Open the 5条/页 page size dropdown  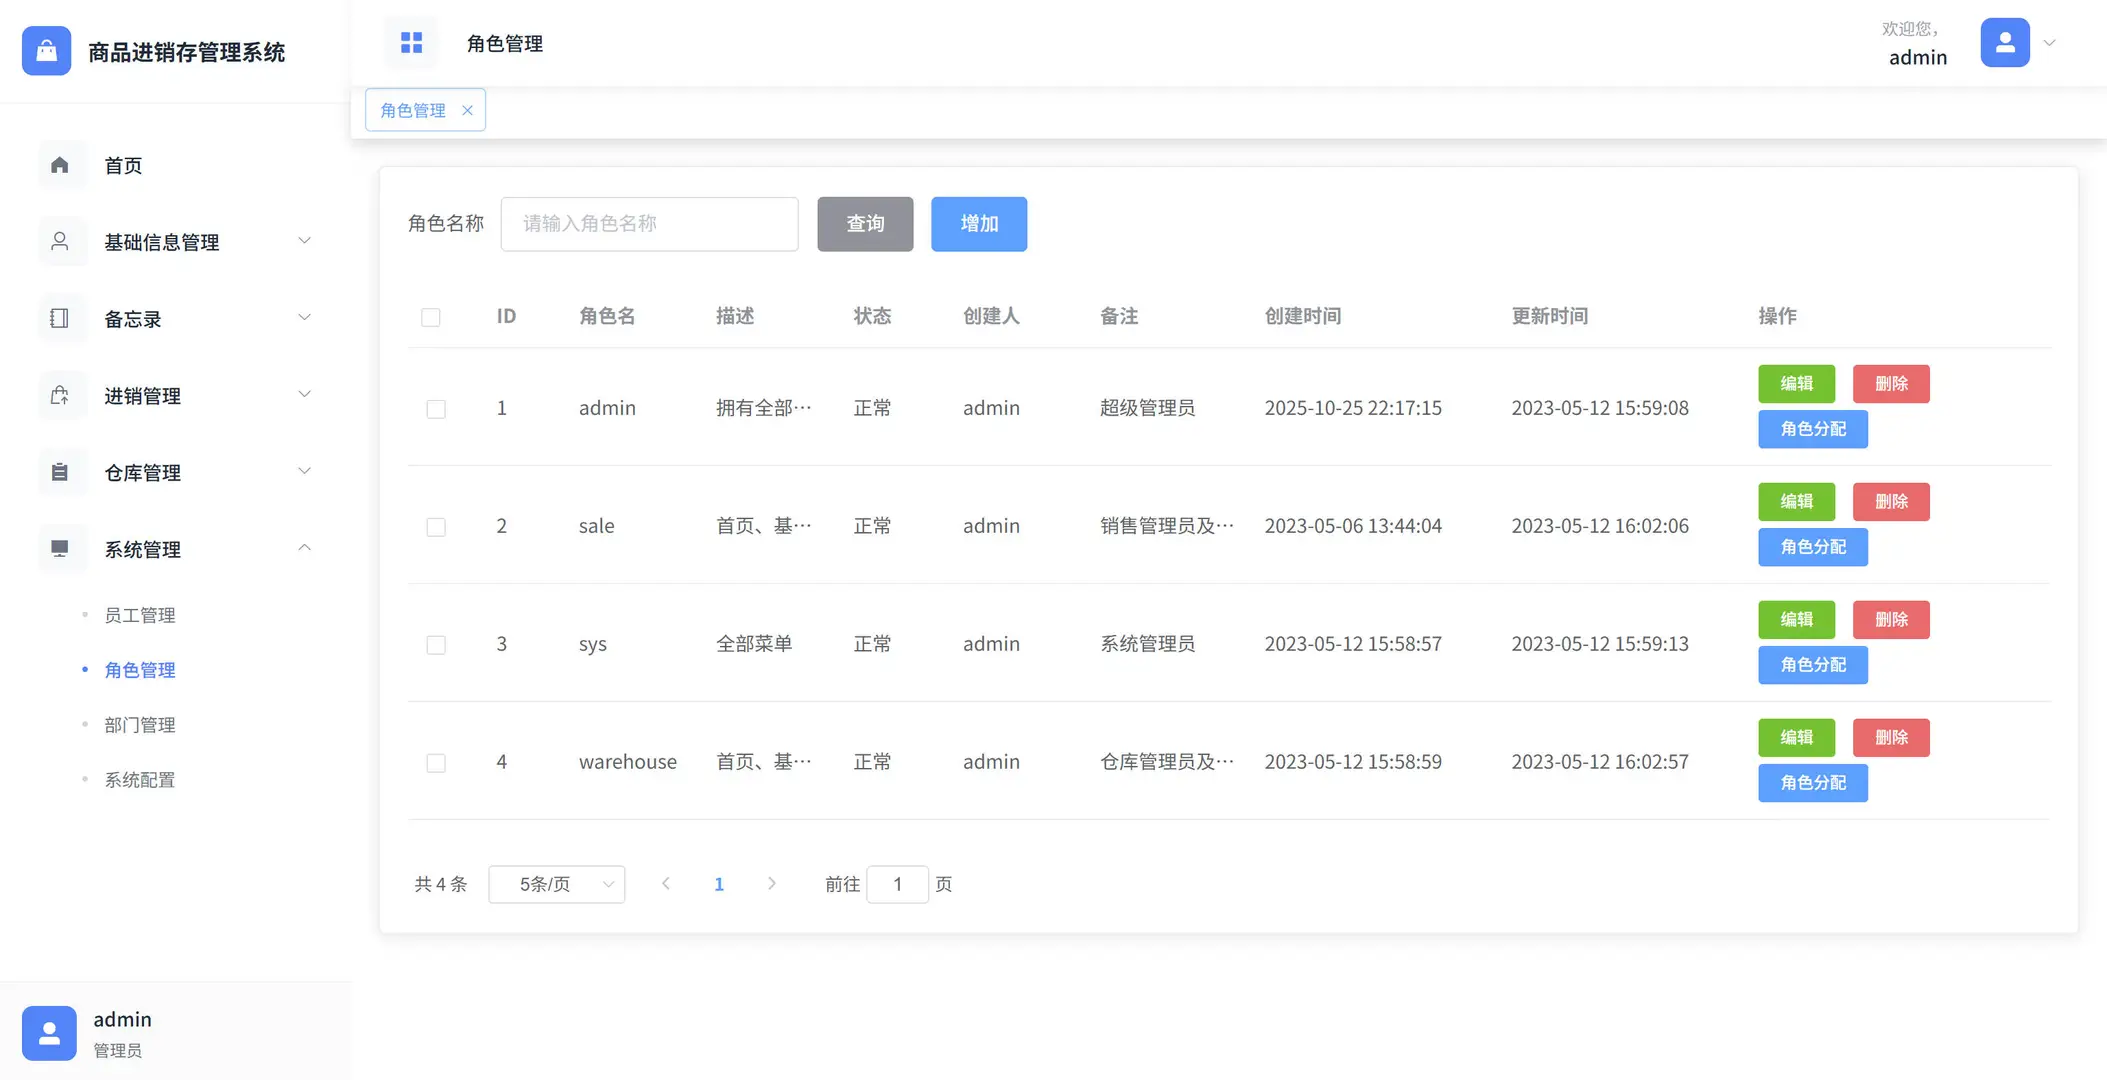556,884
